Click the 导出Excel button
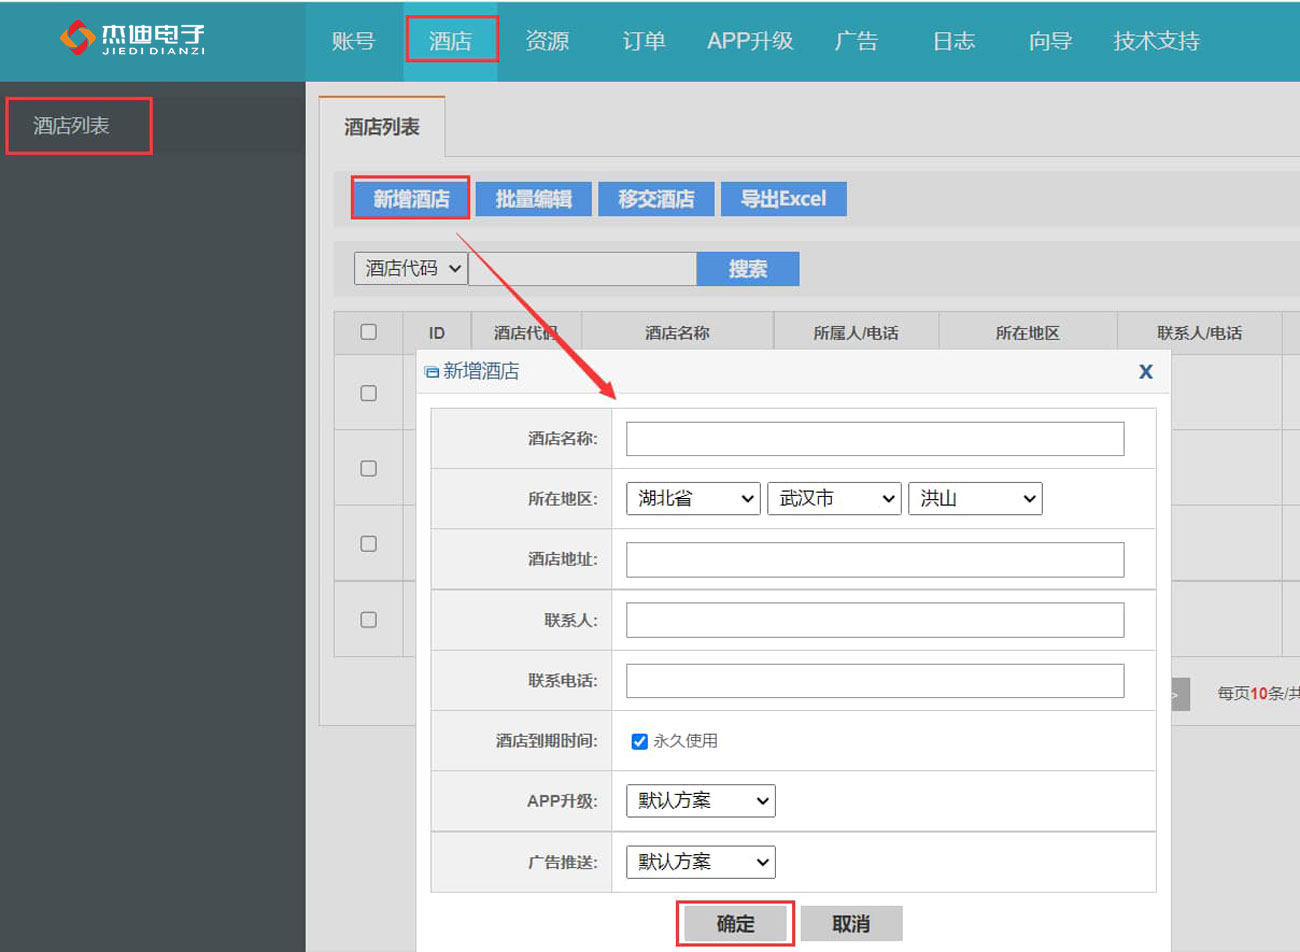This screenshot has height=952, width=1300. click(783, 199)
